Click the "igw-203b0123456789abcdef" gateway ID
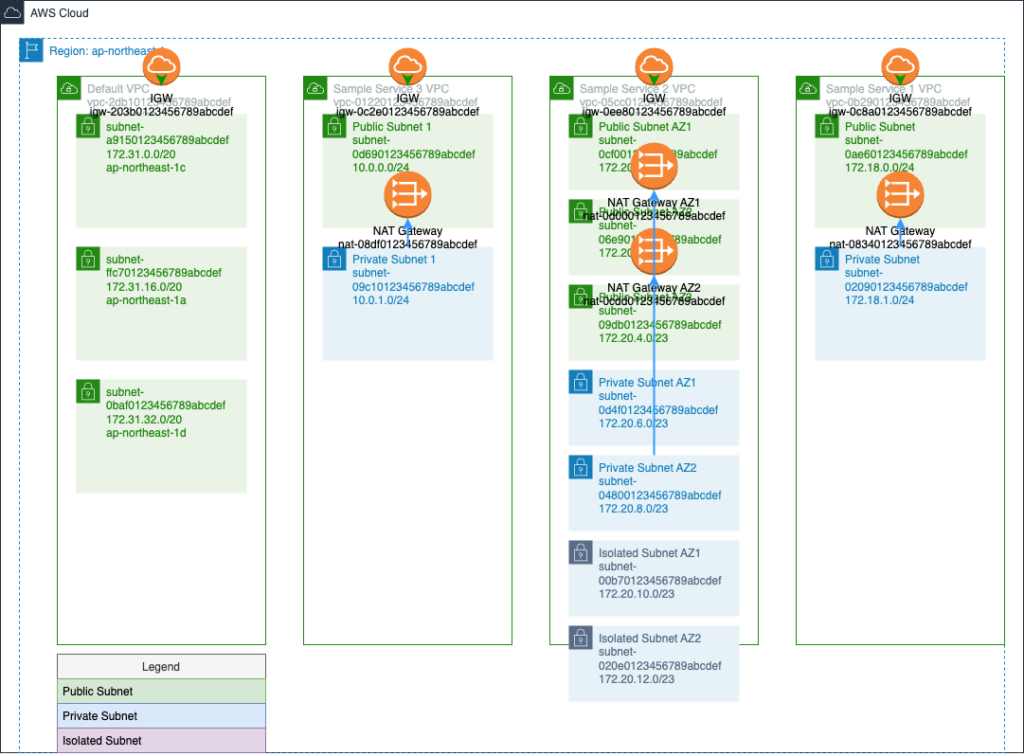 (x=161, y=112)
